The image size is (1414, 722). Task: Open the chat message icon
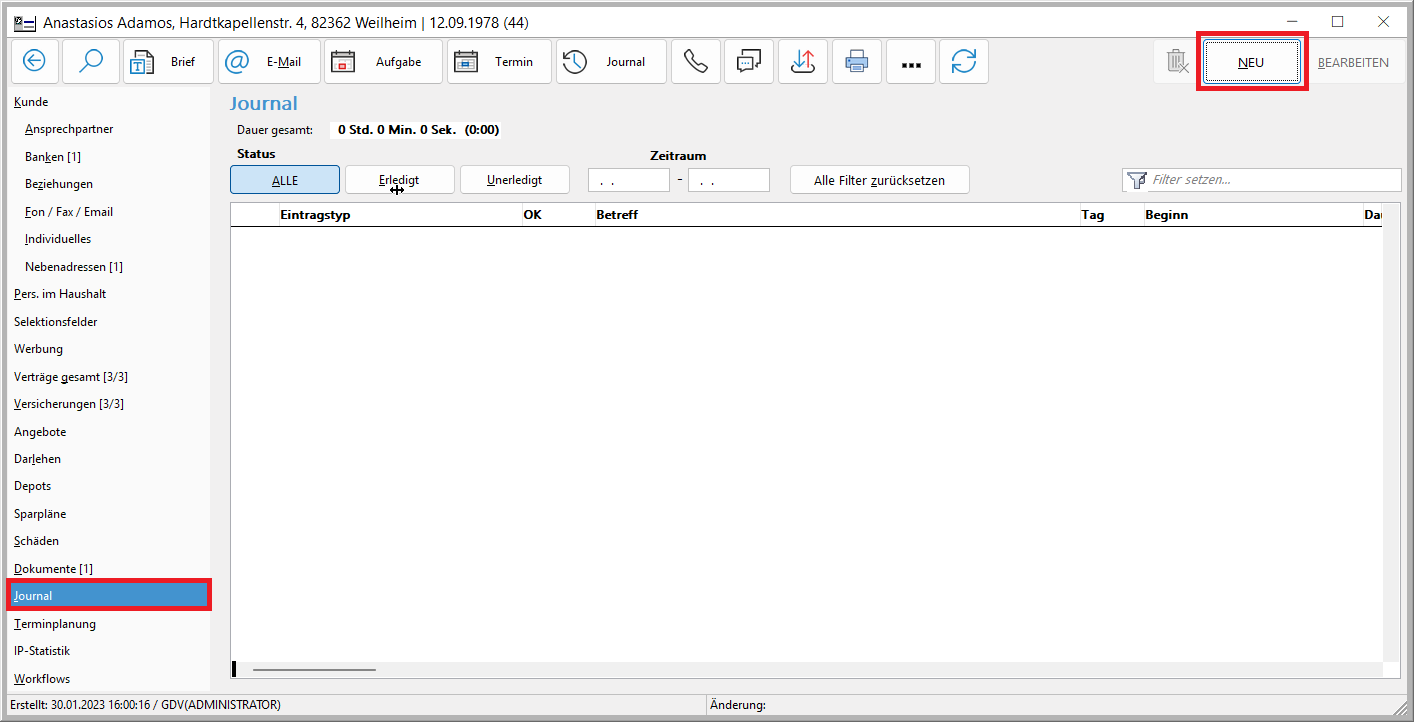pos(749,62)
